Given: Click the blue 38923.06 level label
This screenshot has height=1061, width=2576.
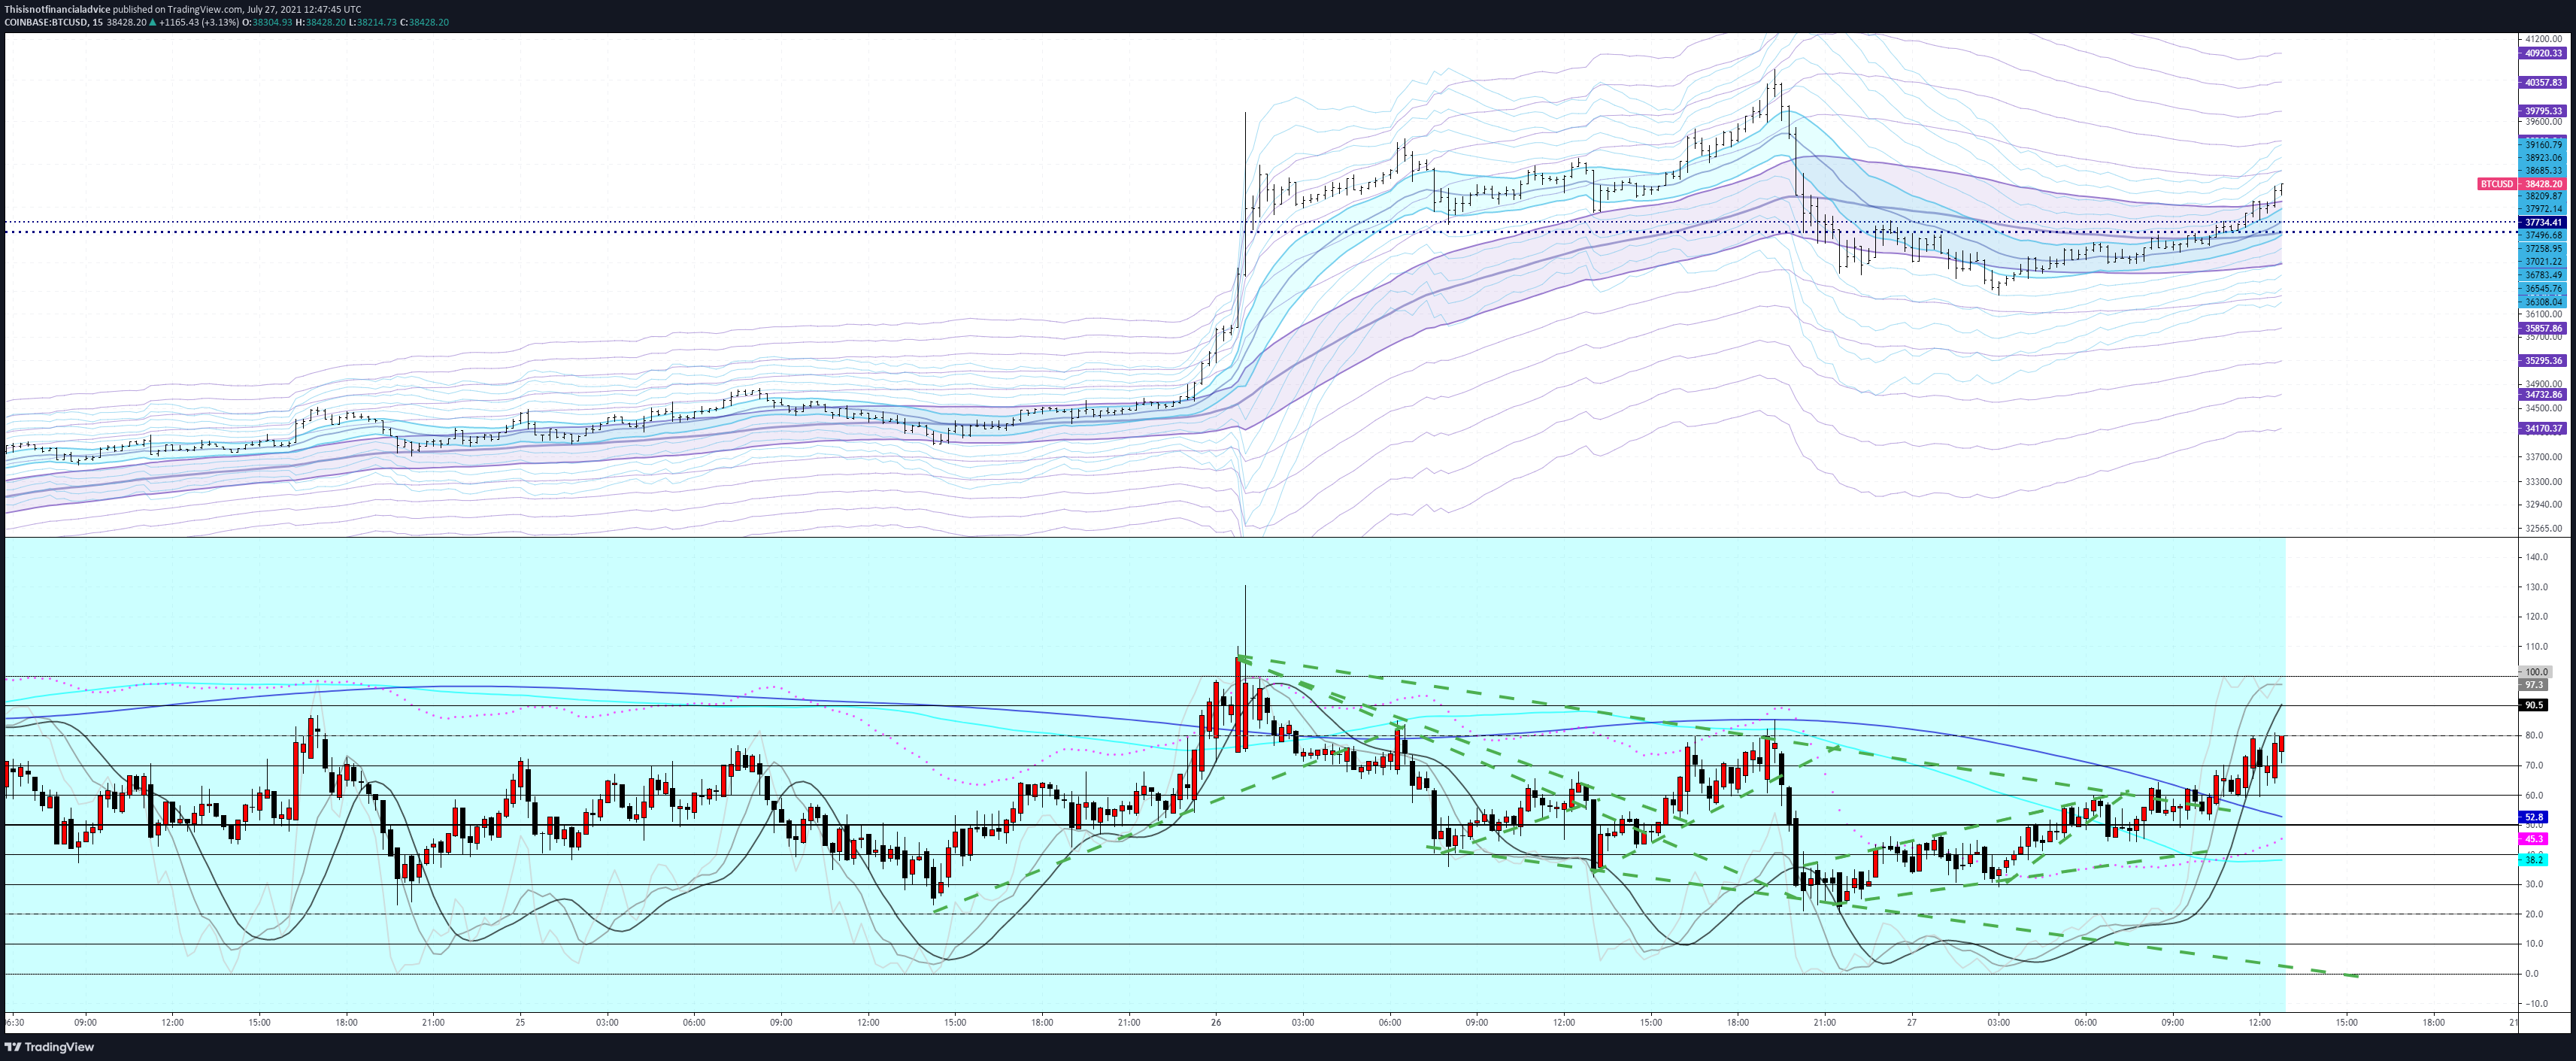Looking at the screenshot, I should point(2543,158).
